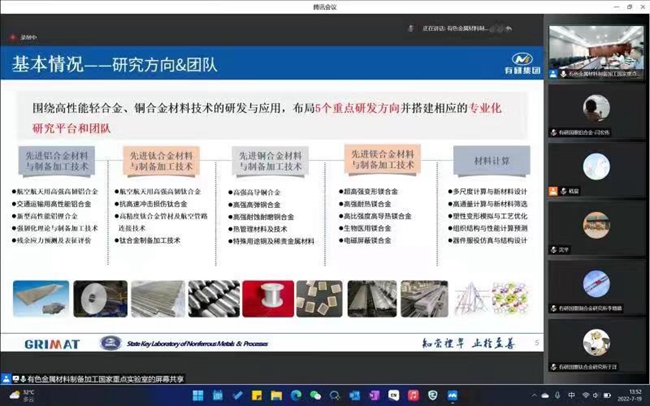Select 杨丽's participant tile
Image resolution: width=650 pixels, height=406 pixels.
(x=596, y=166)
